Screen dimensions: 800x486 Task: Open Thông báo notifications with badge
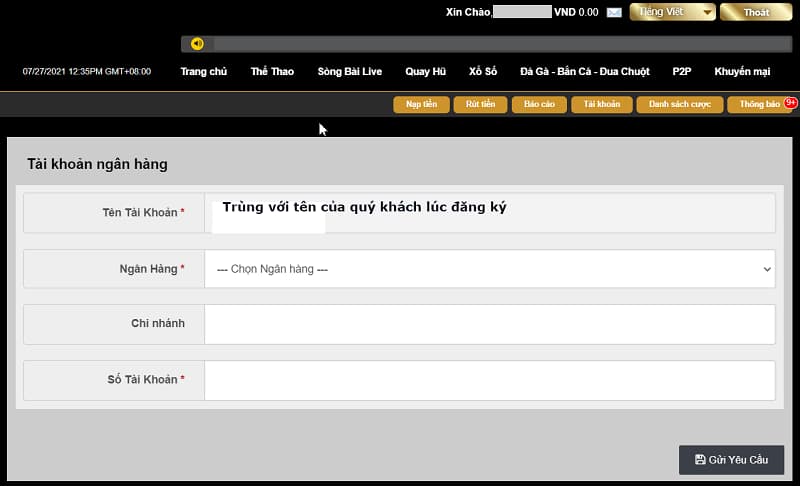coord(759,104)
